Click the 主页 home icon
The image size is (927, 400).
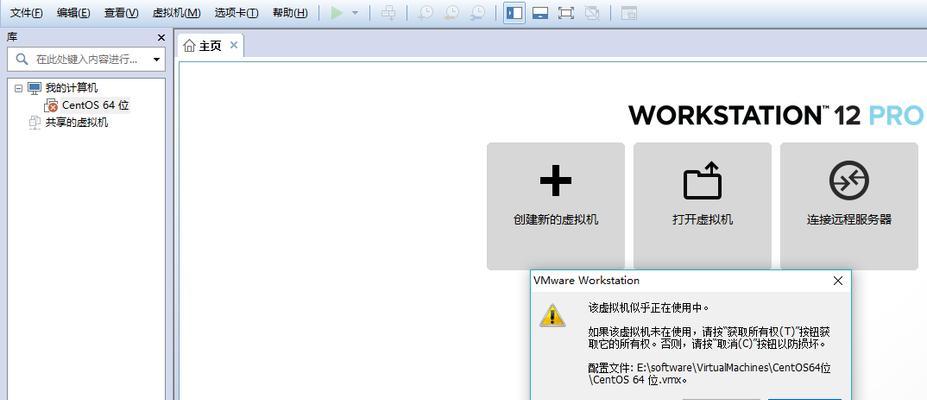(x=189, y=45)
